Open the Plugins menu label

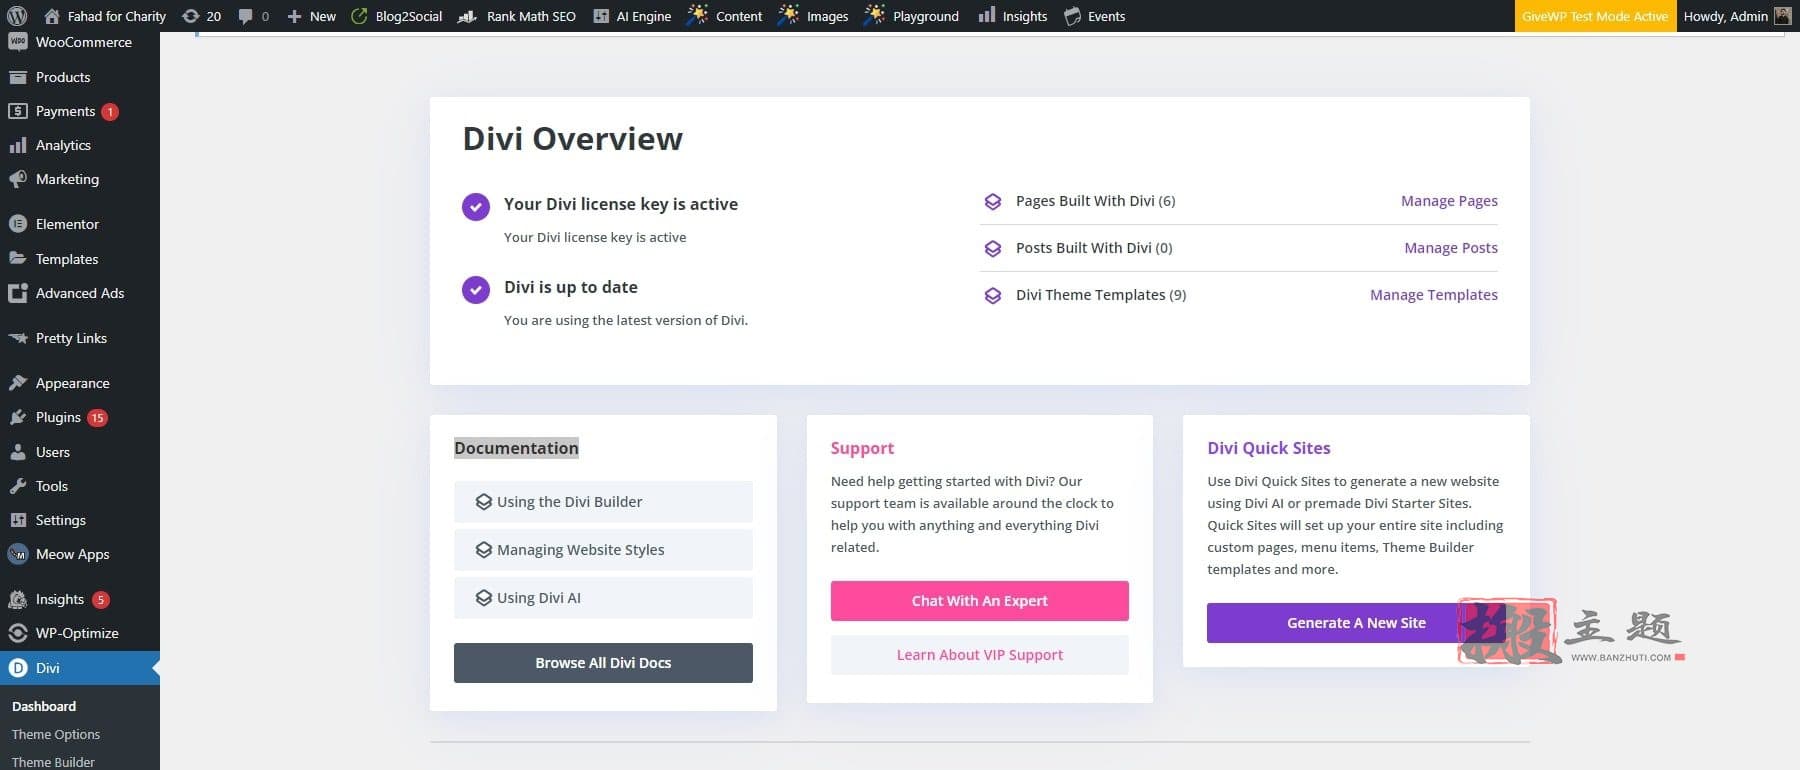click(x=58, y=417)
